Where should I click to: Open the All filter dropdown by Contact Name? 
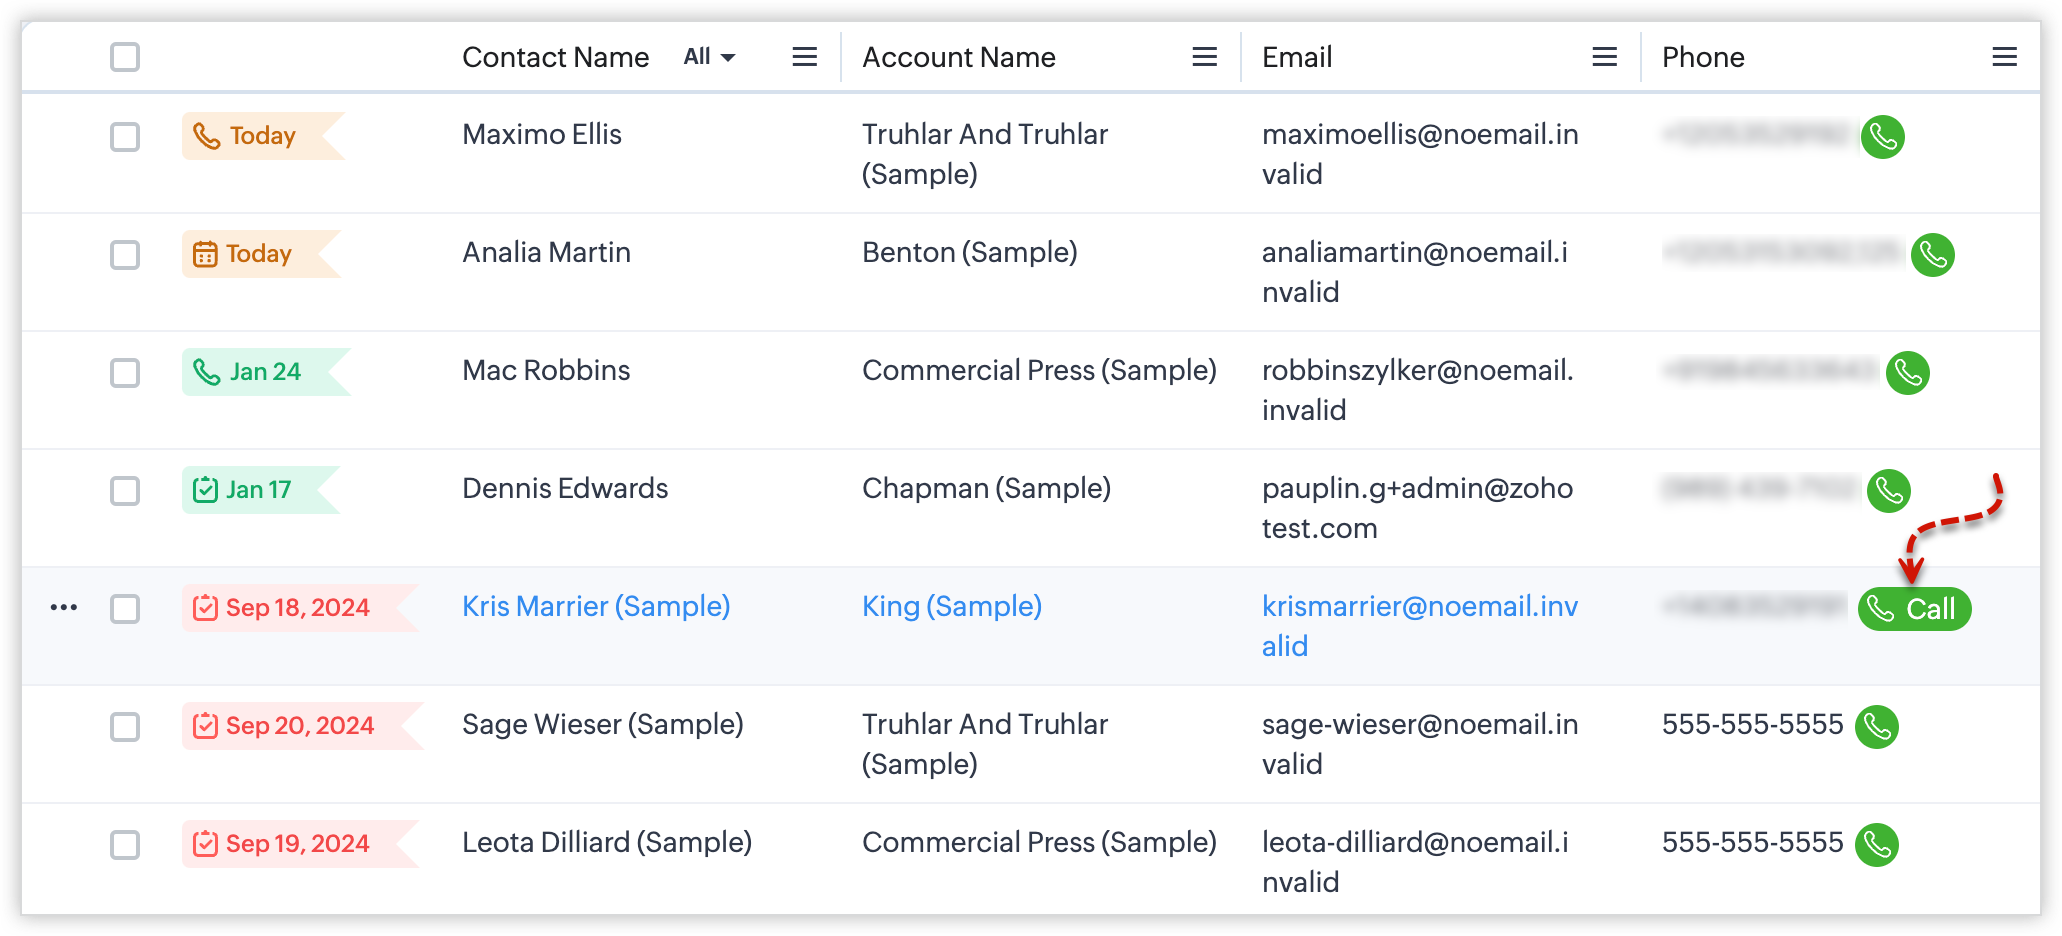click(x=709, y=57)
